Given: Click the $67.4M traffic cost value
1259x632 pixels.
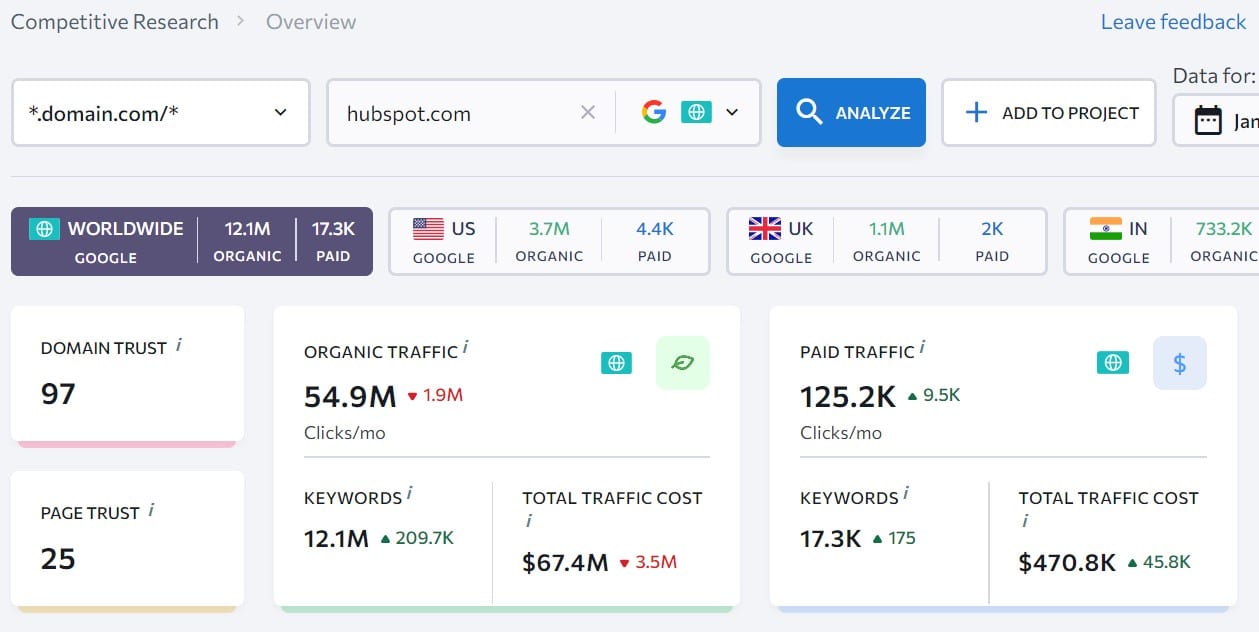Looking at the screenshot, I should coord(565,563).
